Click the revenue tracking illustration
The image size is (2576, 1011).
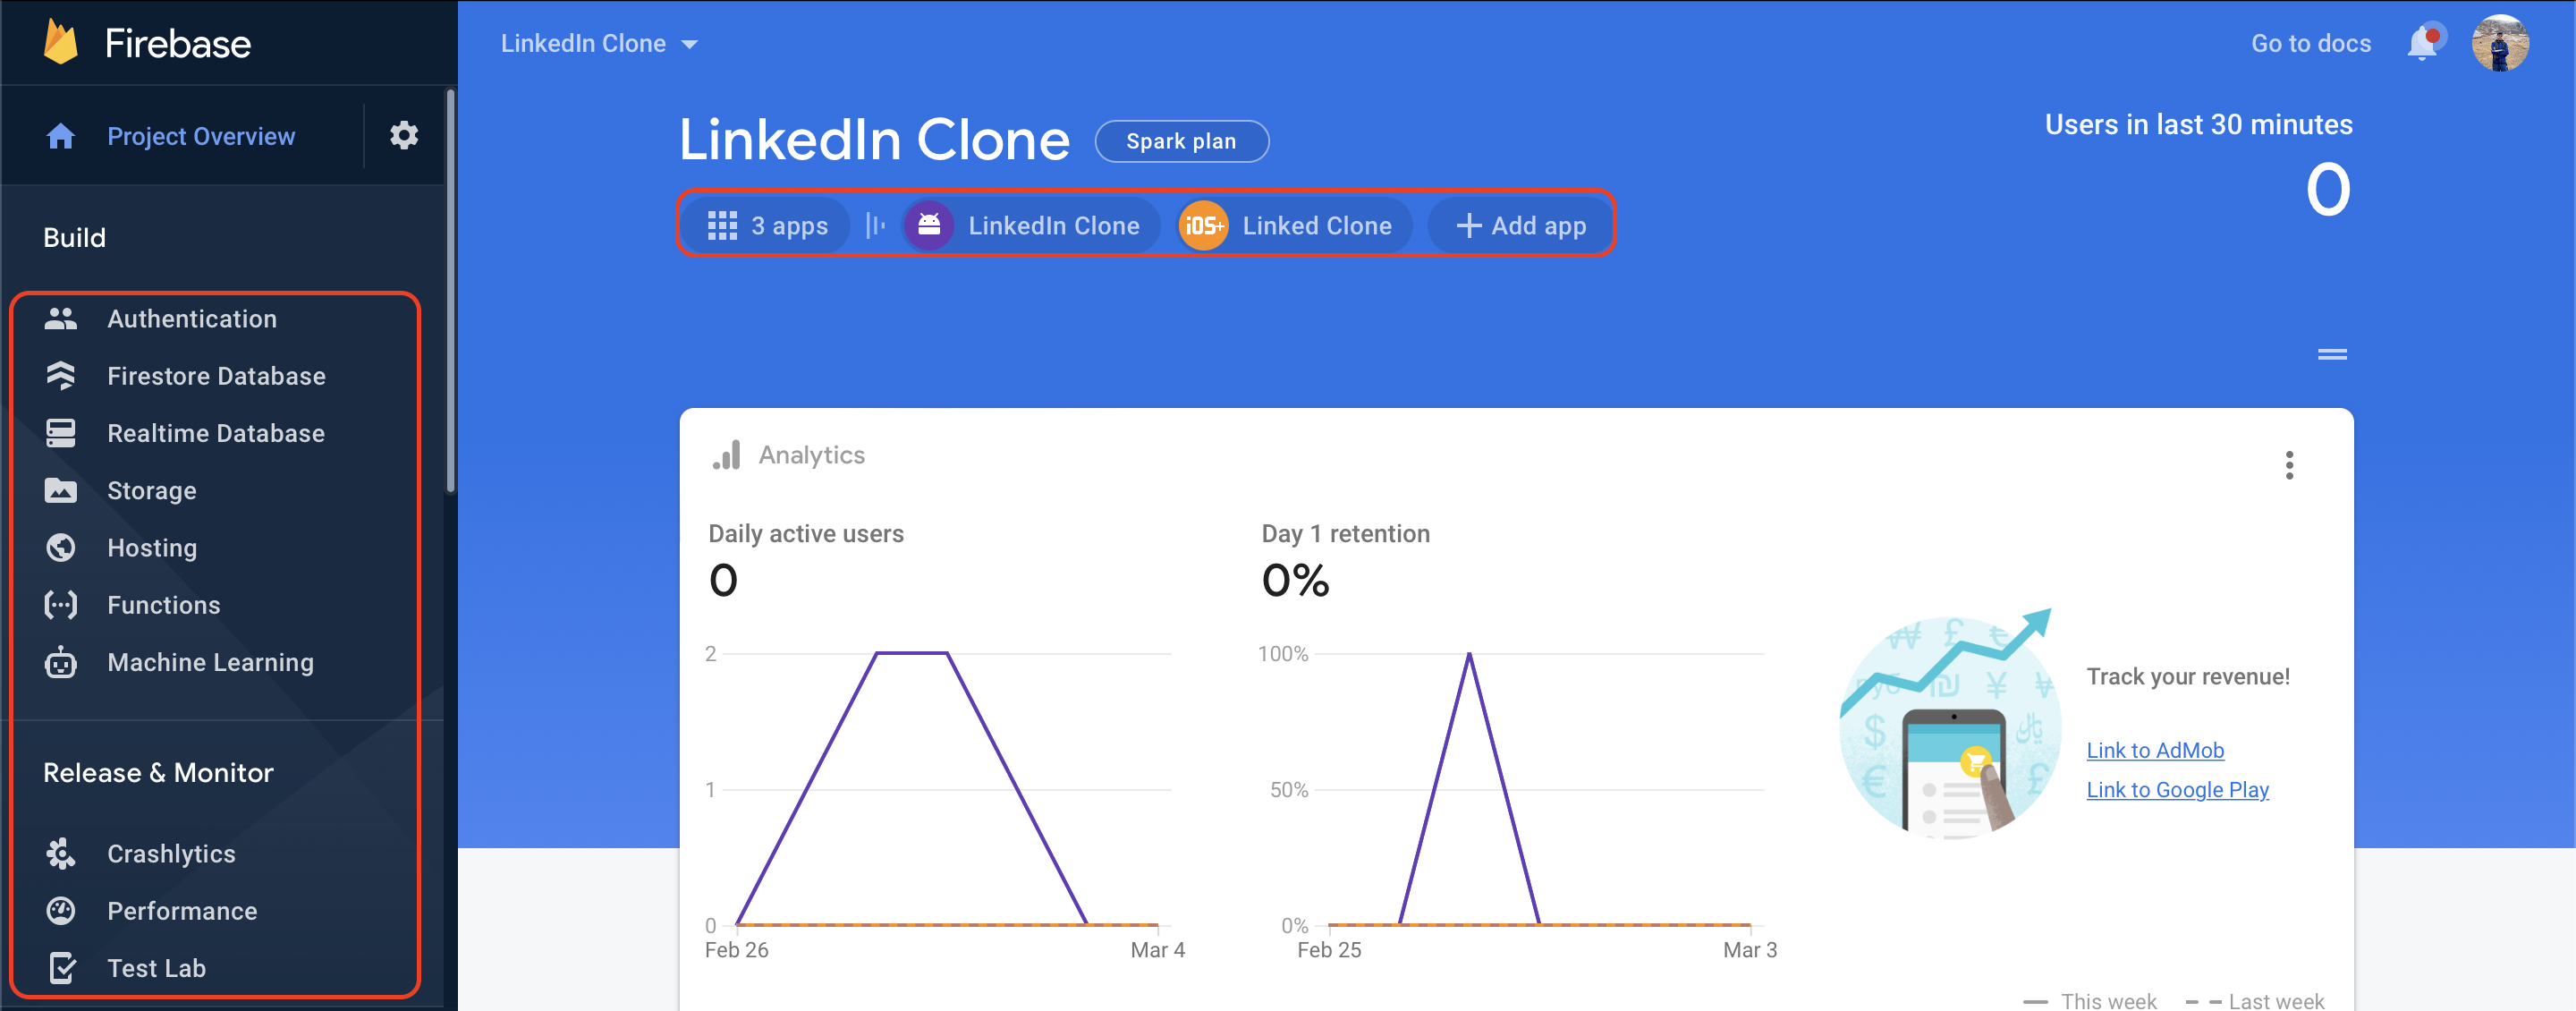tap(1949, 725)
